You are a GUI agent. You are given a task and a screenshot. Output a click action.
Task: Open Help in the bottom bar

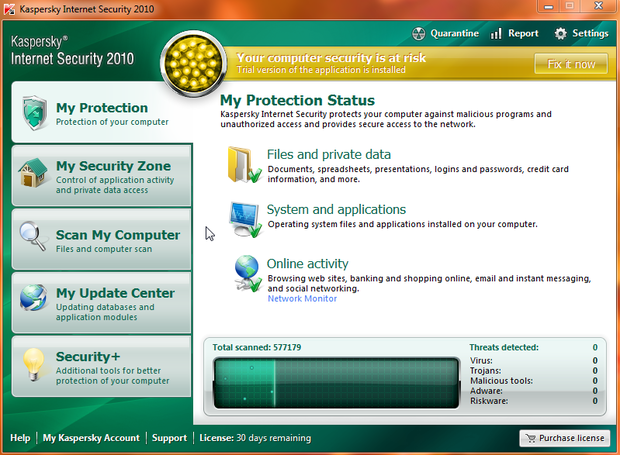point(20,438)
